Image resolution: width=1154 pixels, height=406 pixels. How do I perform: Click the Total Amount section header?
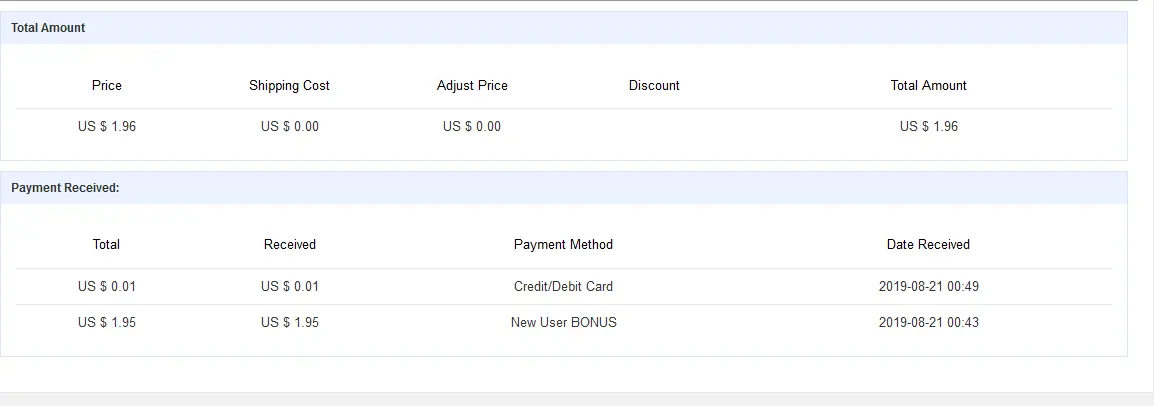pyautogui.click(x=564, y=28)
